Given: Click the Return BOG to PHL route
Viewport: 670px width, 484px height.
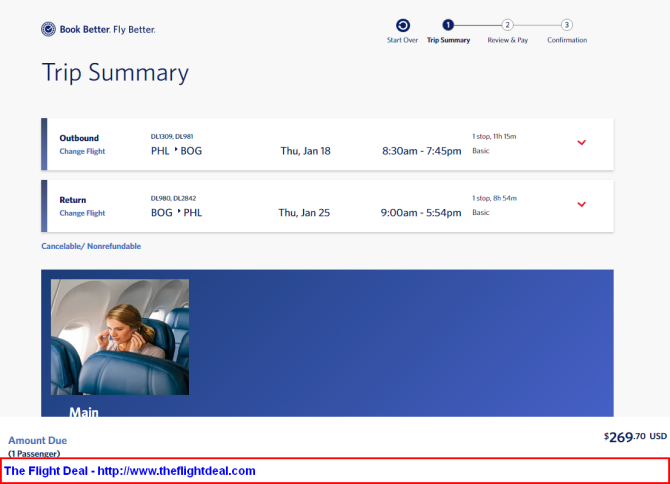Looking at the screenshot, I should pyautogui.click(x=176, y=213).
